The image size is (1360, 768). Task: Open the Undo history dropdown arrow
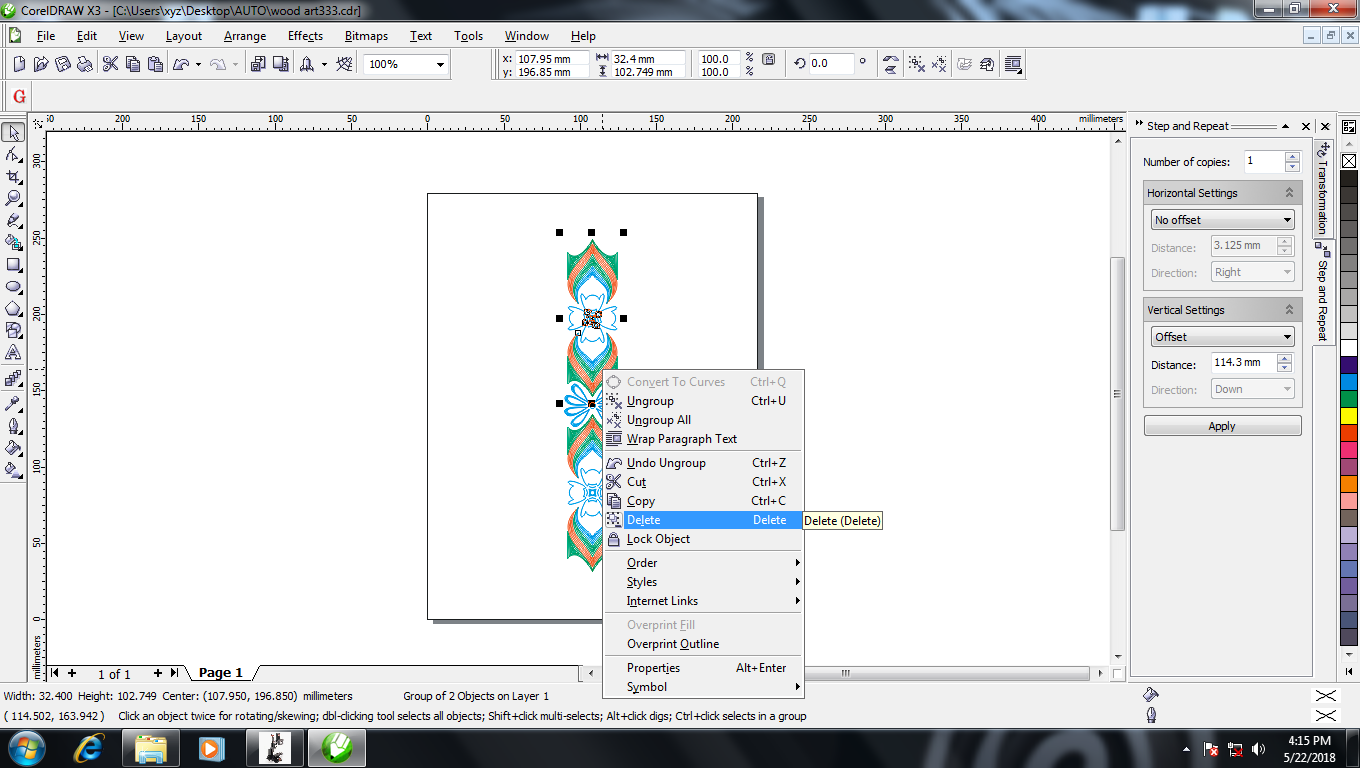pos(198,64)
